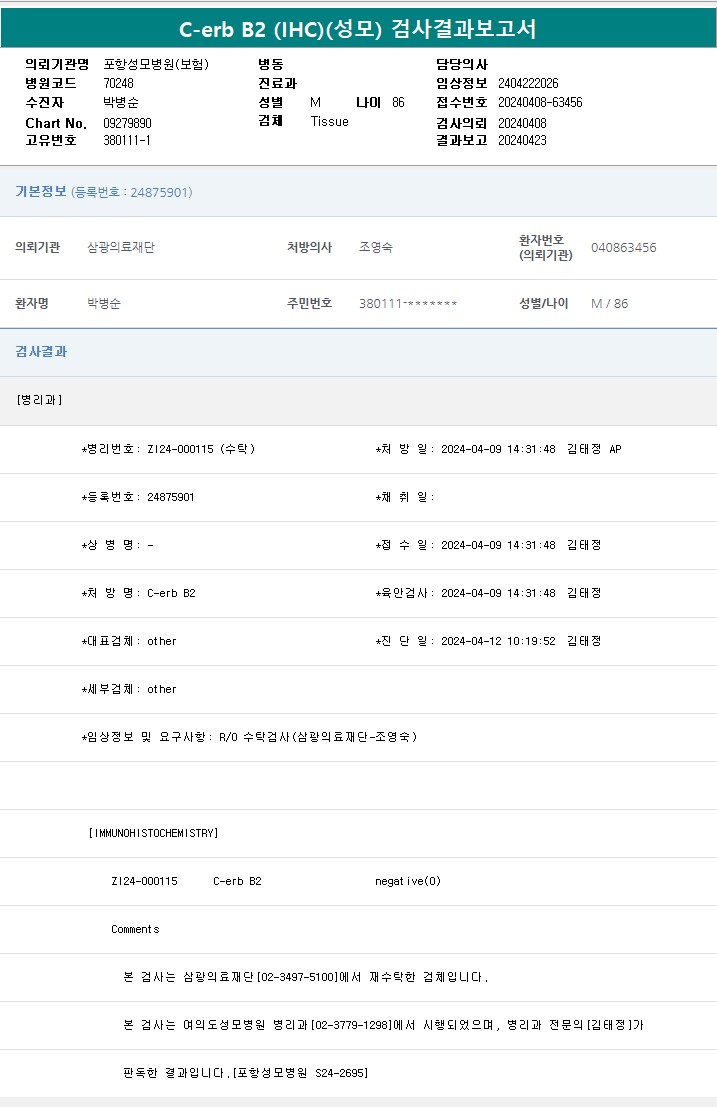Screen dimensions: 717x1107
Task: Click the 환자번호 value 040863456
Action: 623,247
